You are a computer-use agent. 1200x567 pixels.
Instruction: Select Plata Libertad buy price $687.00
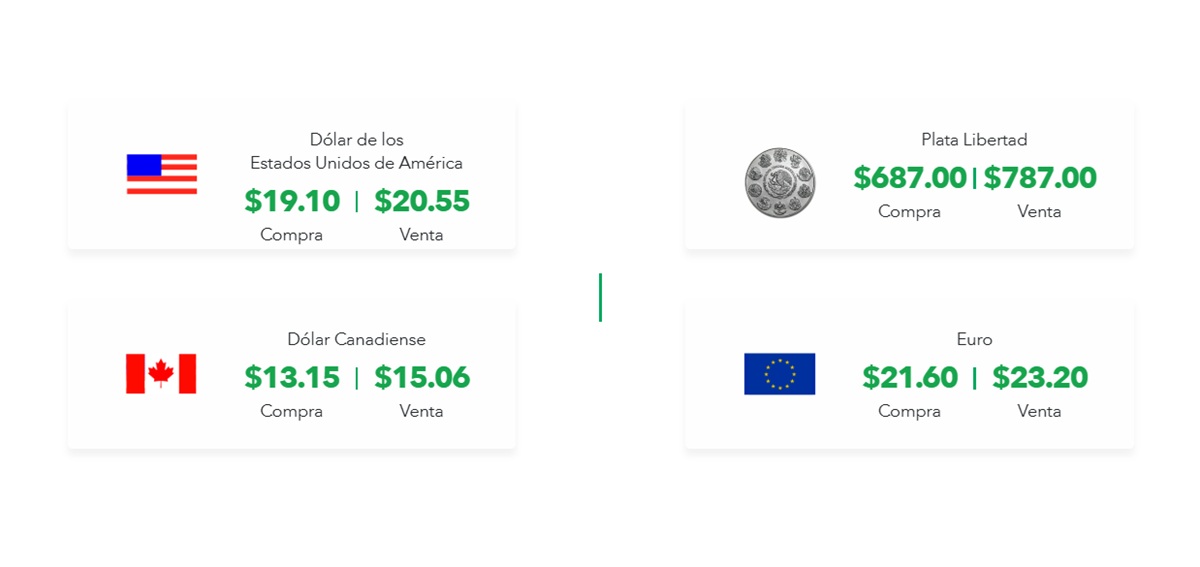pos(910,178)
